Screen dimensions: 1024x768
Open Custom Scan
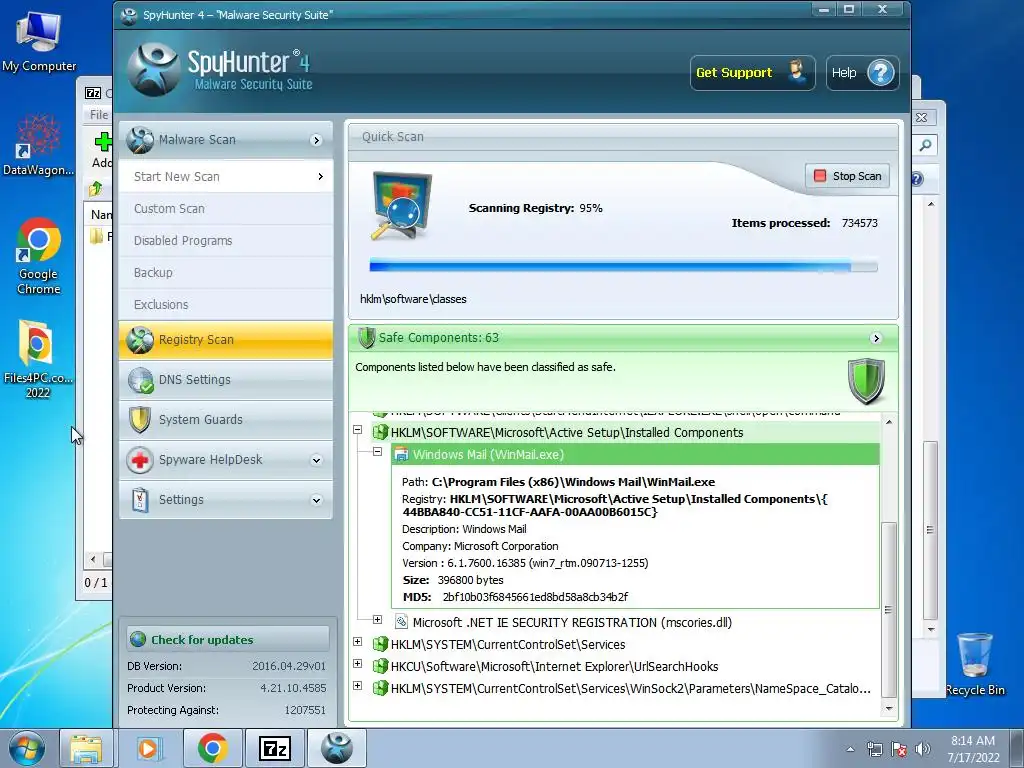pos(226,208)
